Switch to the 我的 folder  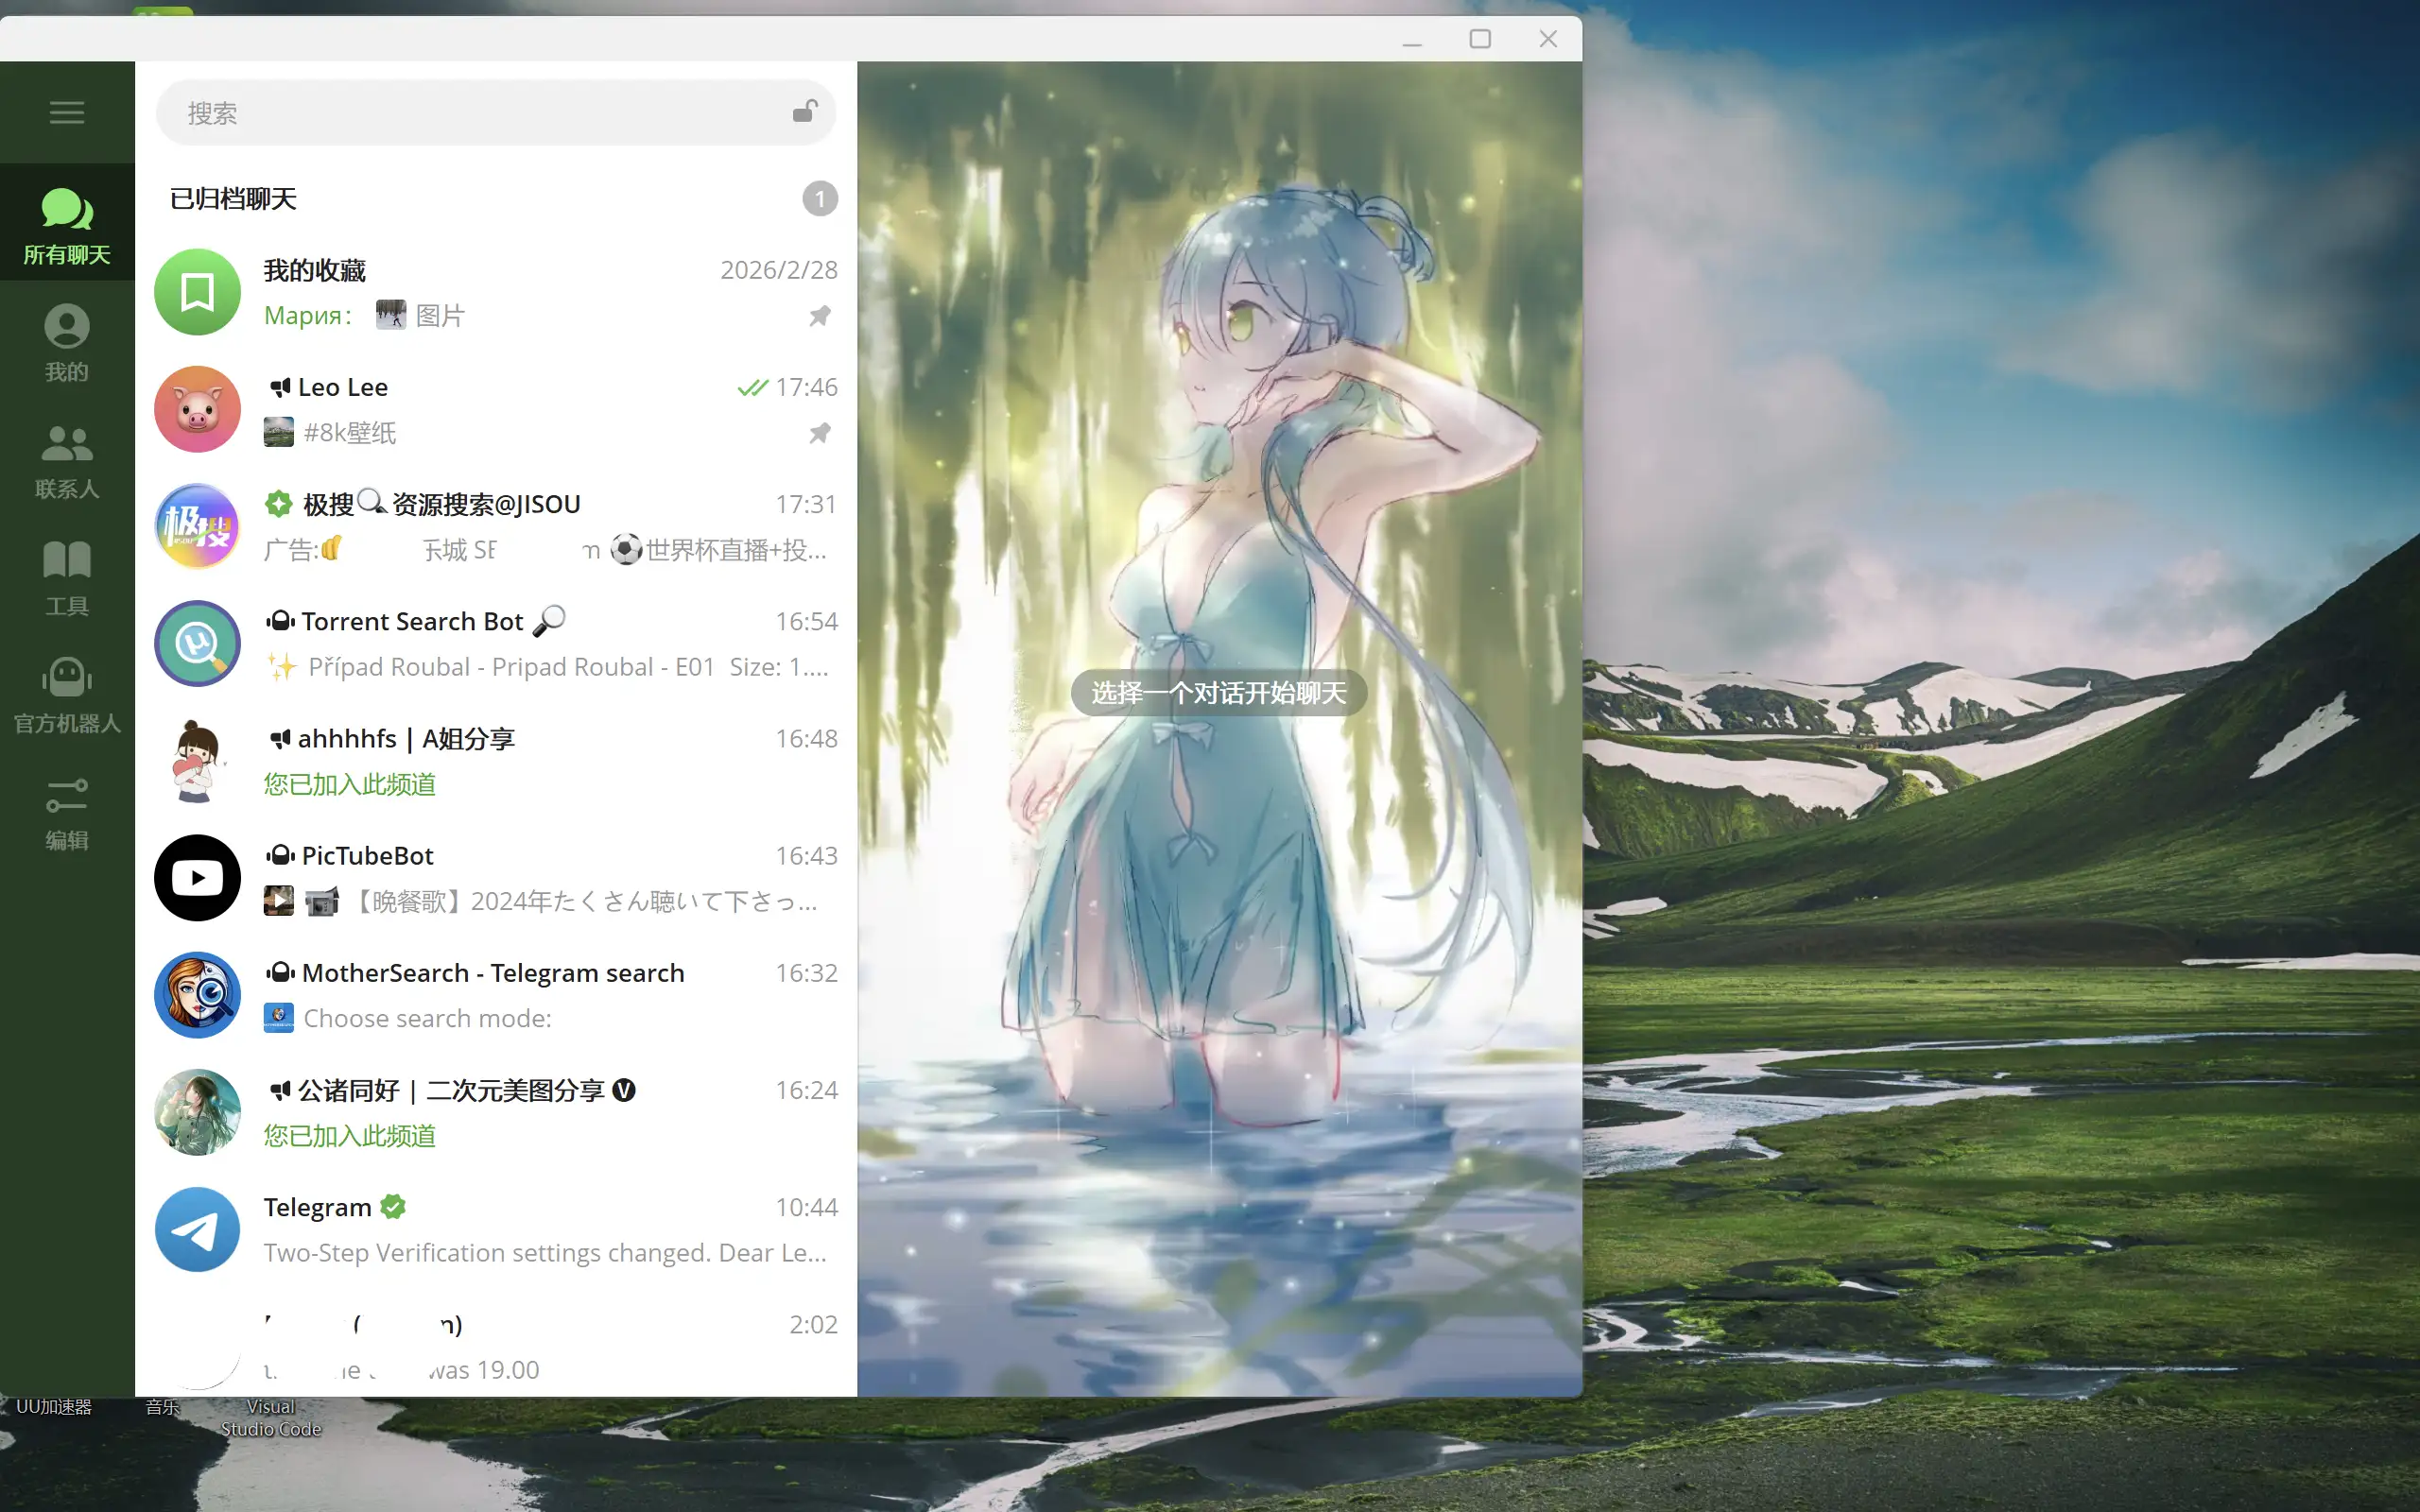click(x=67, y=342)
